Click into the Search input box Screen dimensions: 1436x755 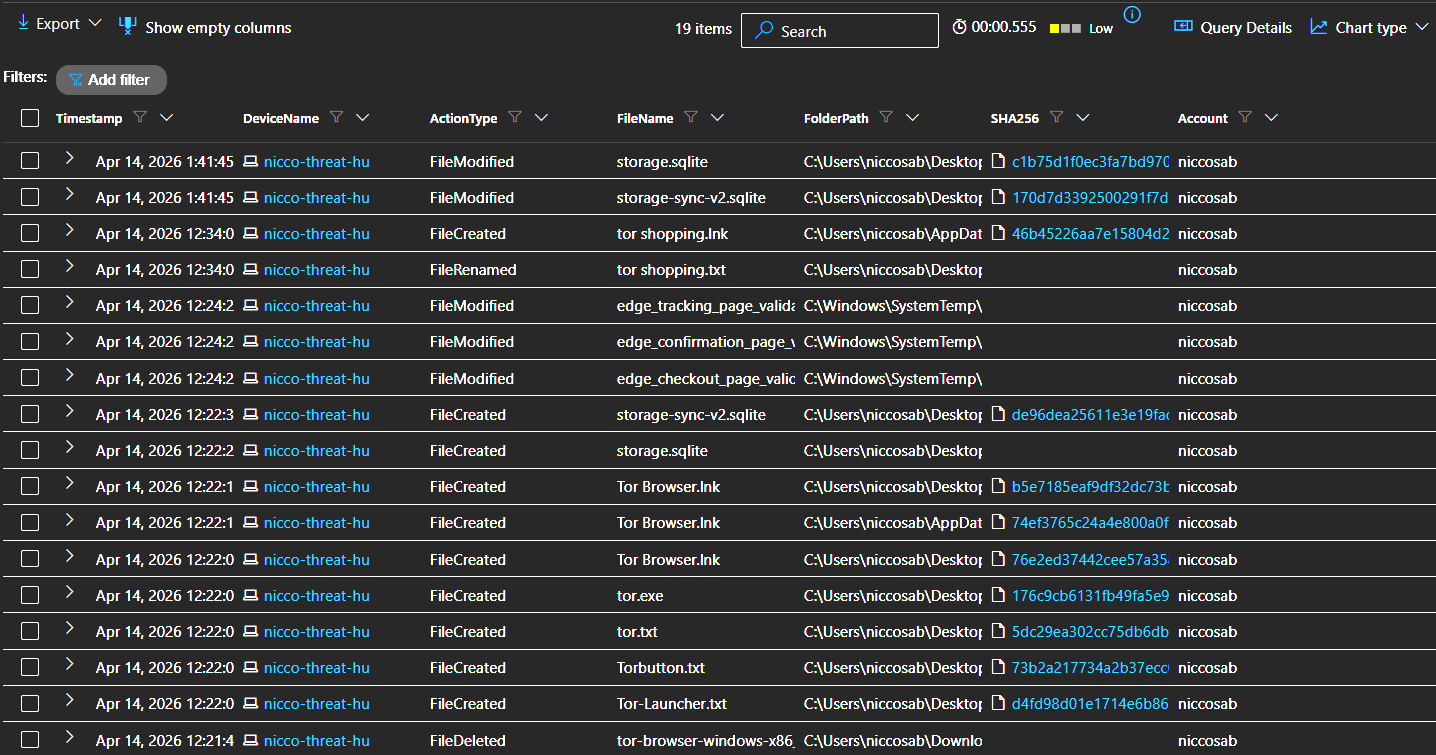click(850, 31)
